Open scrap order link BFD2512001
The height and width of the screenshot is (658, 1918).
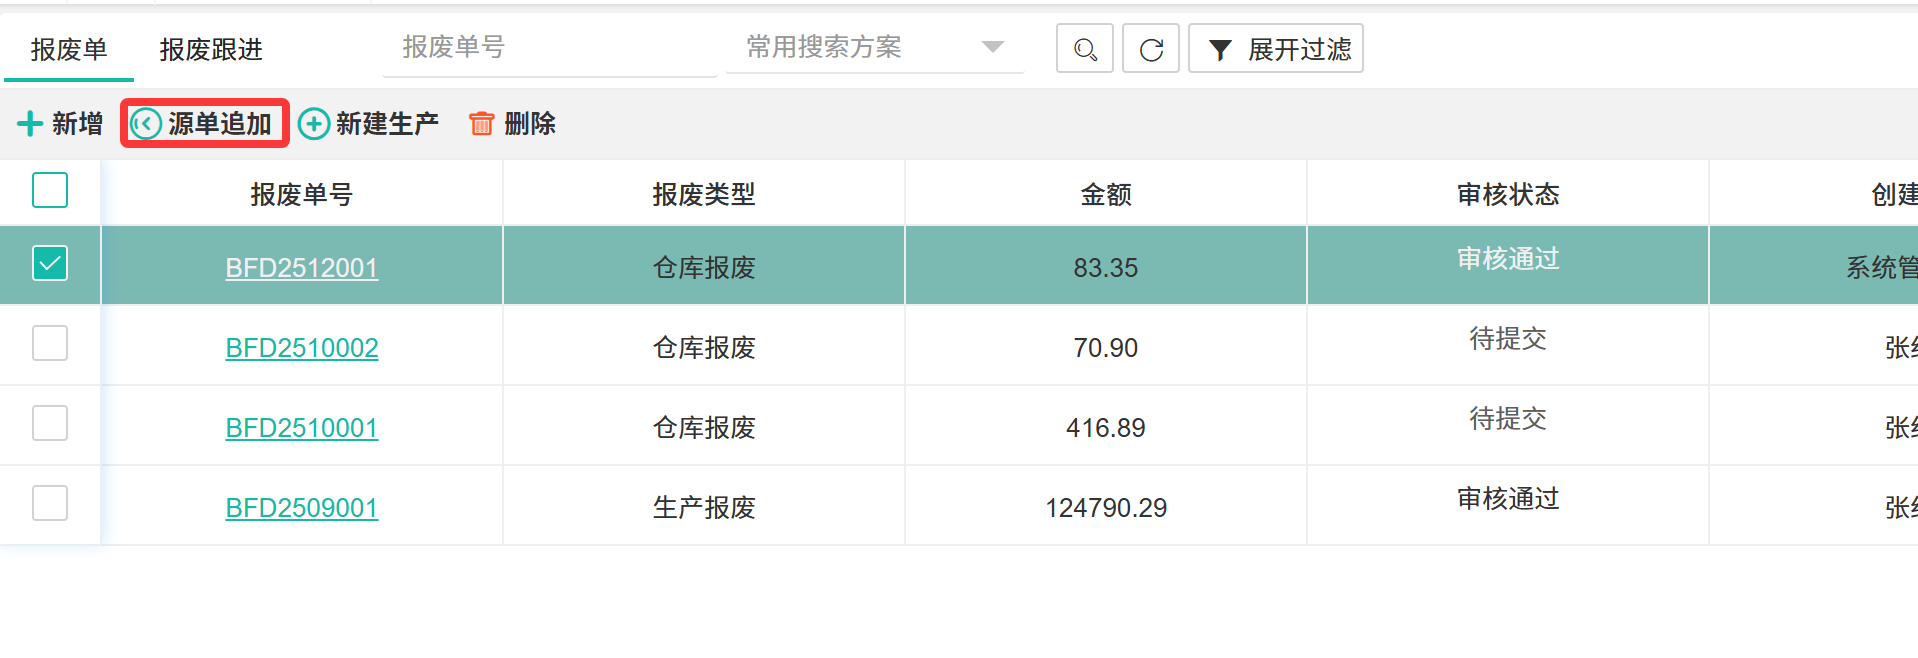click(301, 268)
